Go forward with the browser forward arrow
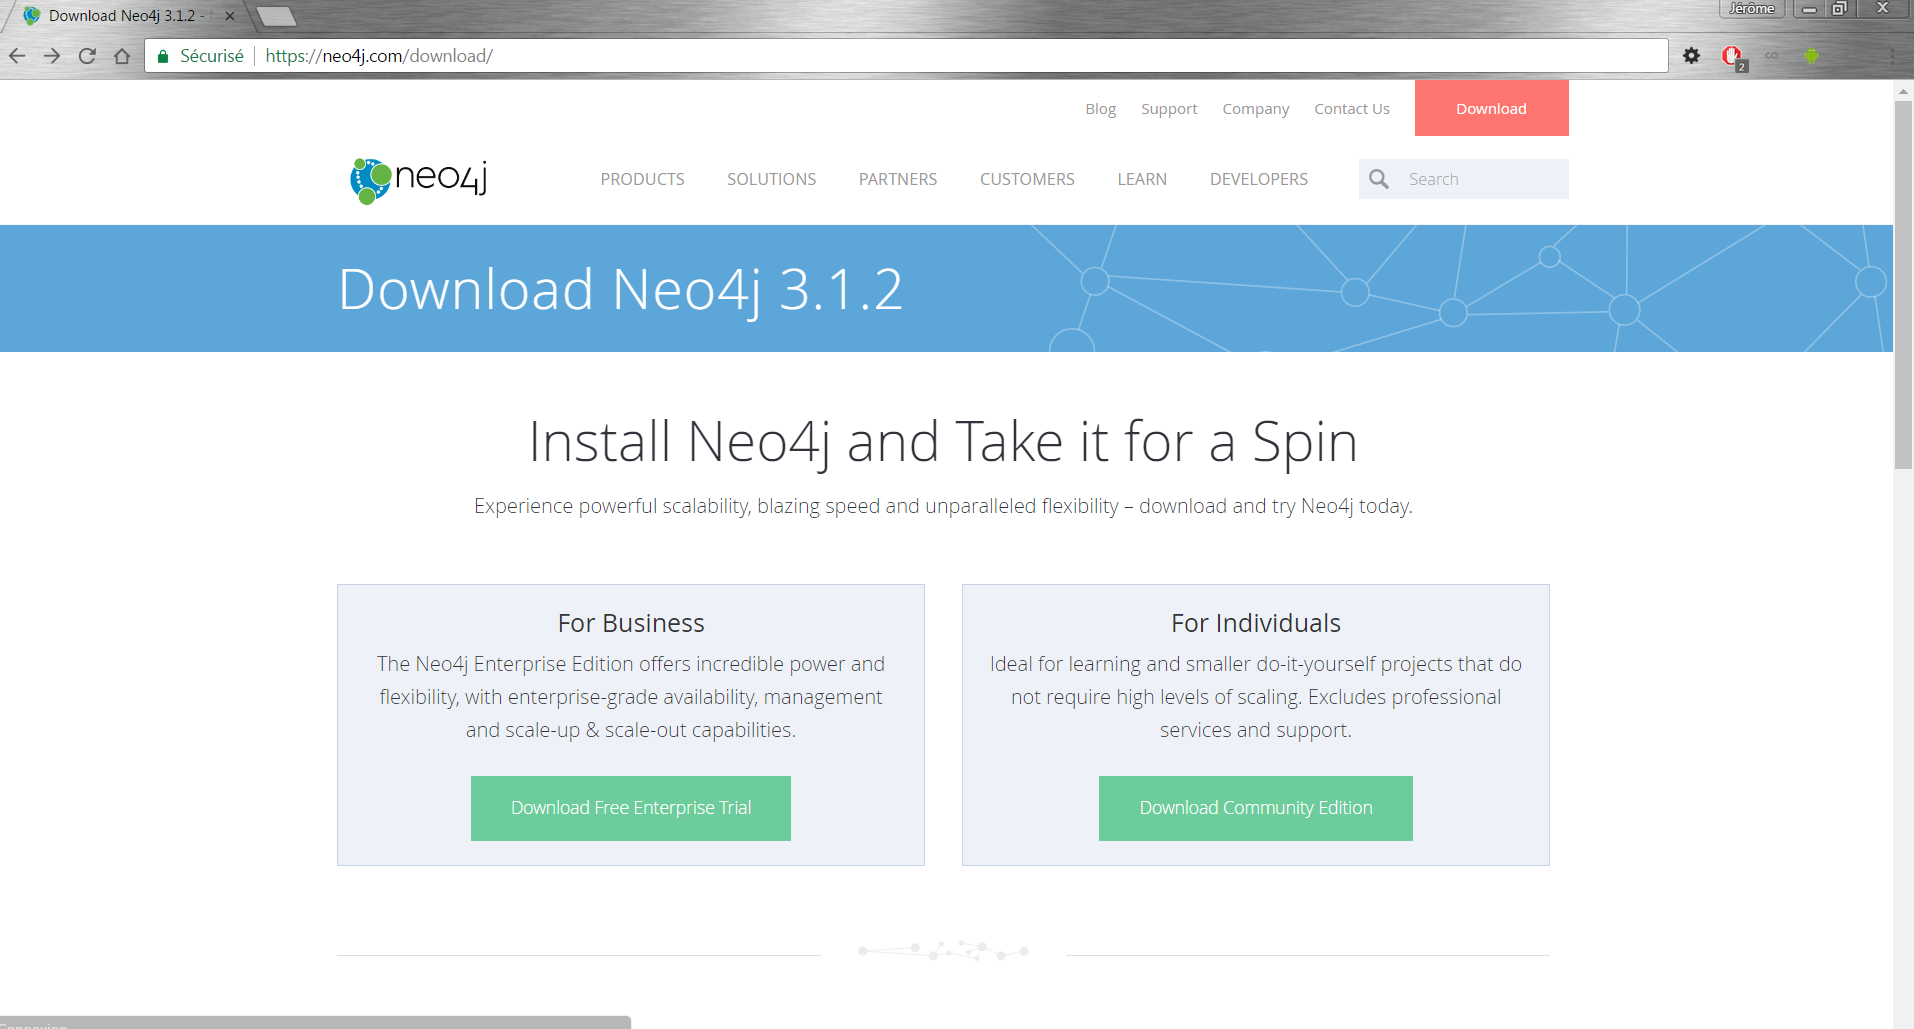The image size is (1914, 1029). click(x=52, y=56)
